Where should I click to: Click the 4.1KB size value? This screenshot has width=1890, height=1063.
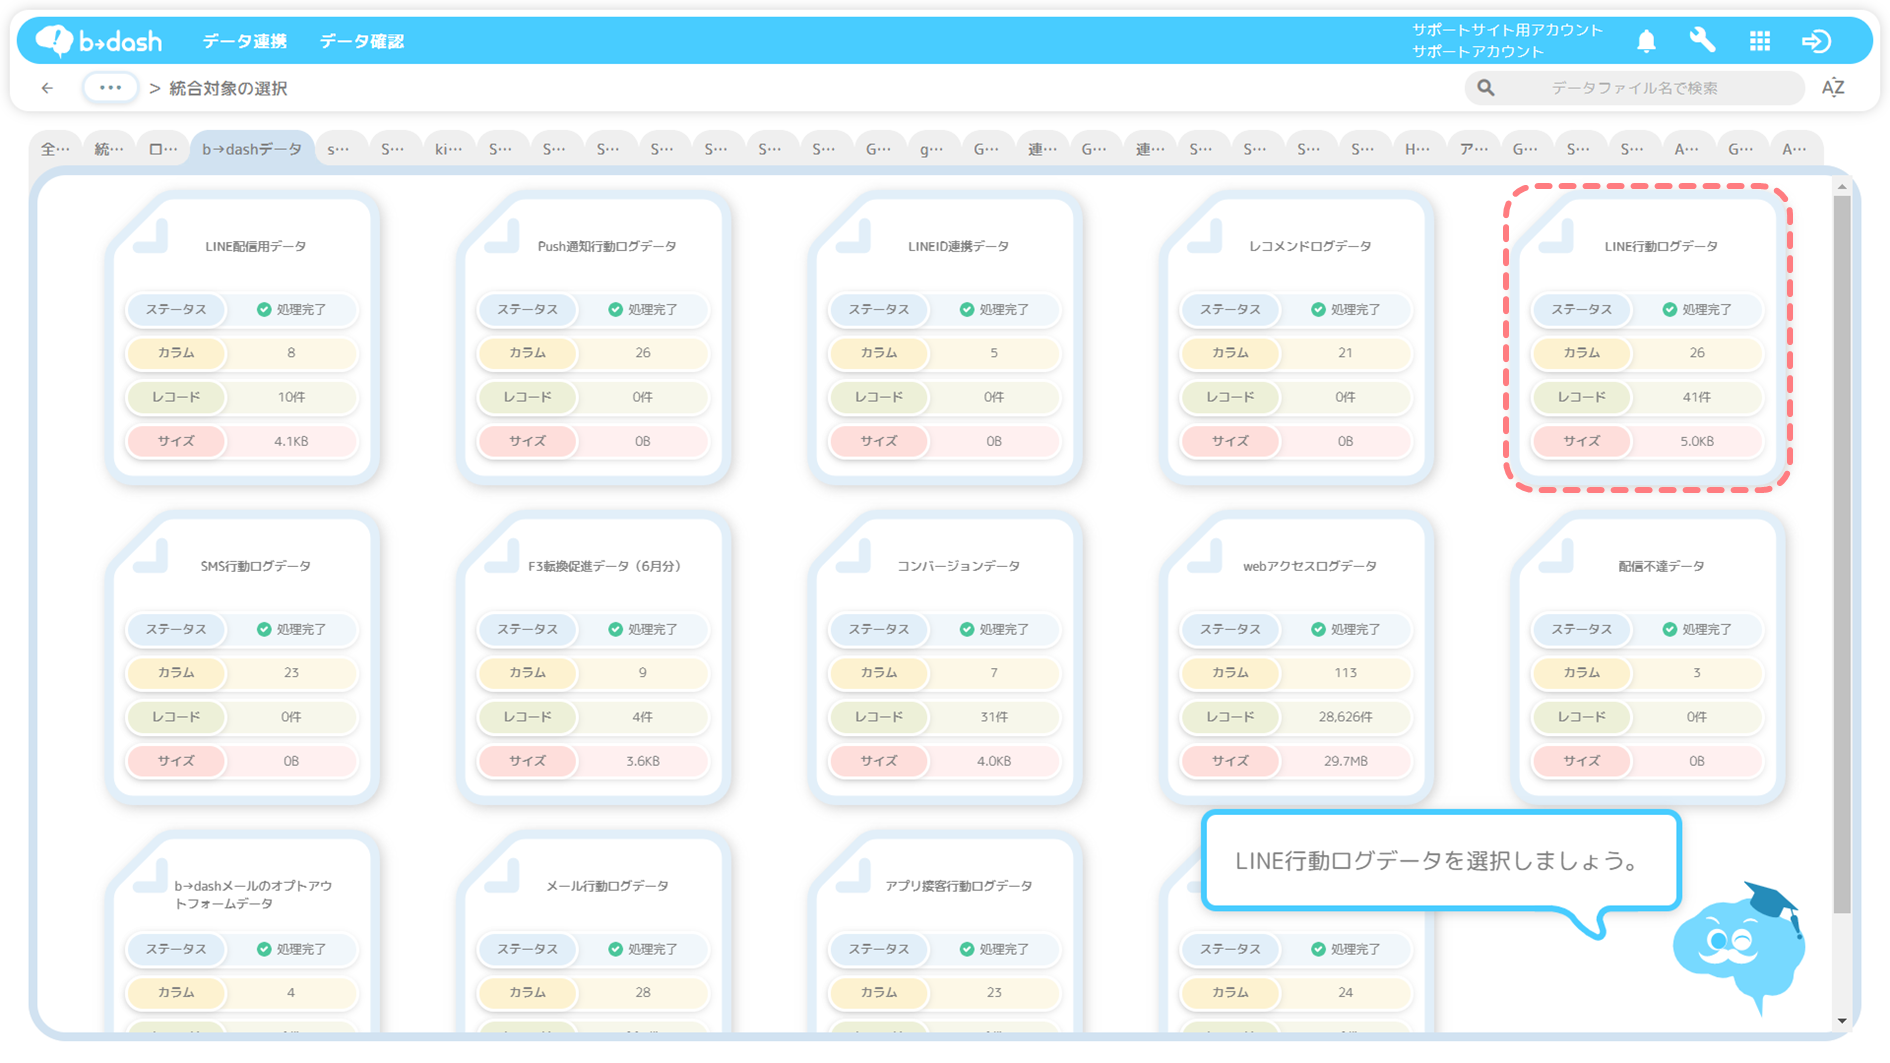click(x=291, y=441)
